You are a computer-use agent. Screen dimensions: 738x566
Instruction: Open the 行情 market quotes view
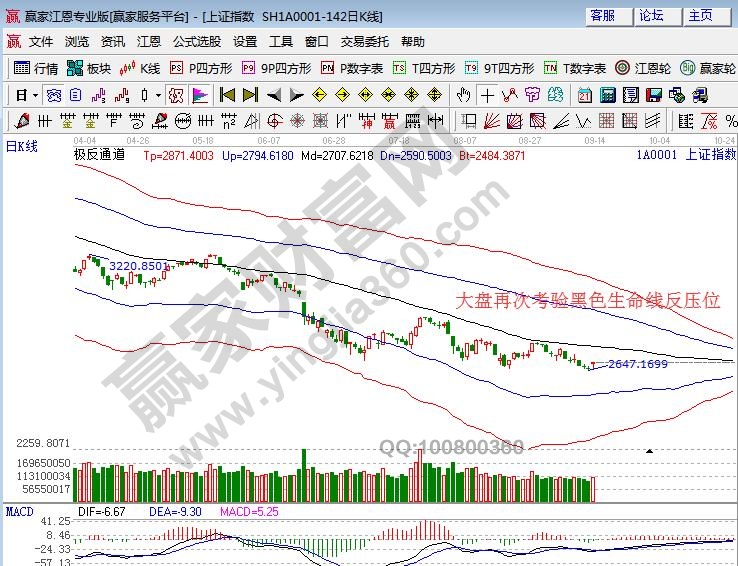(36, 68)
